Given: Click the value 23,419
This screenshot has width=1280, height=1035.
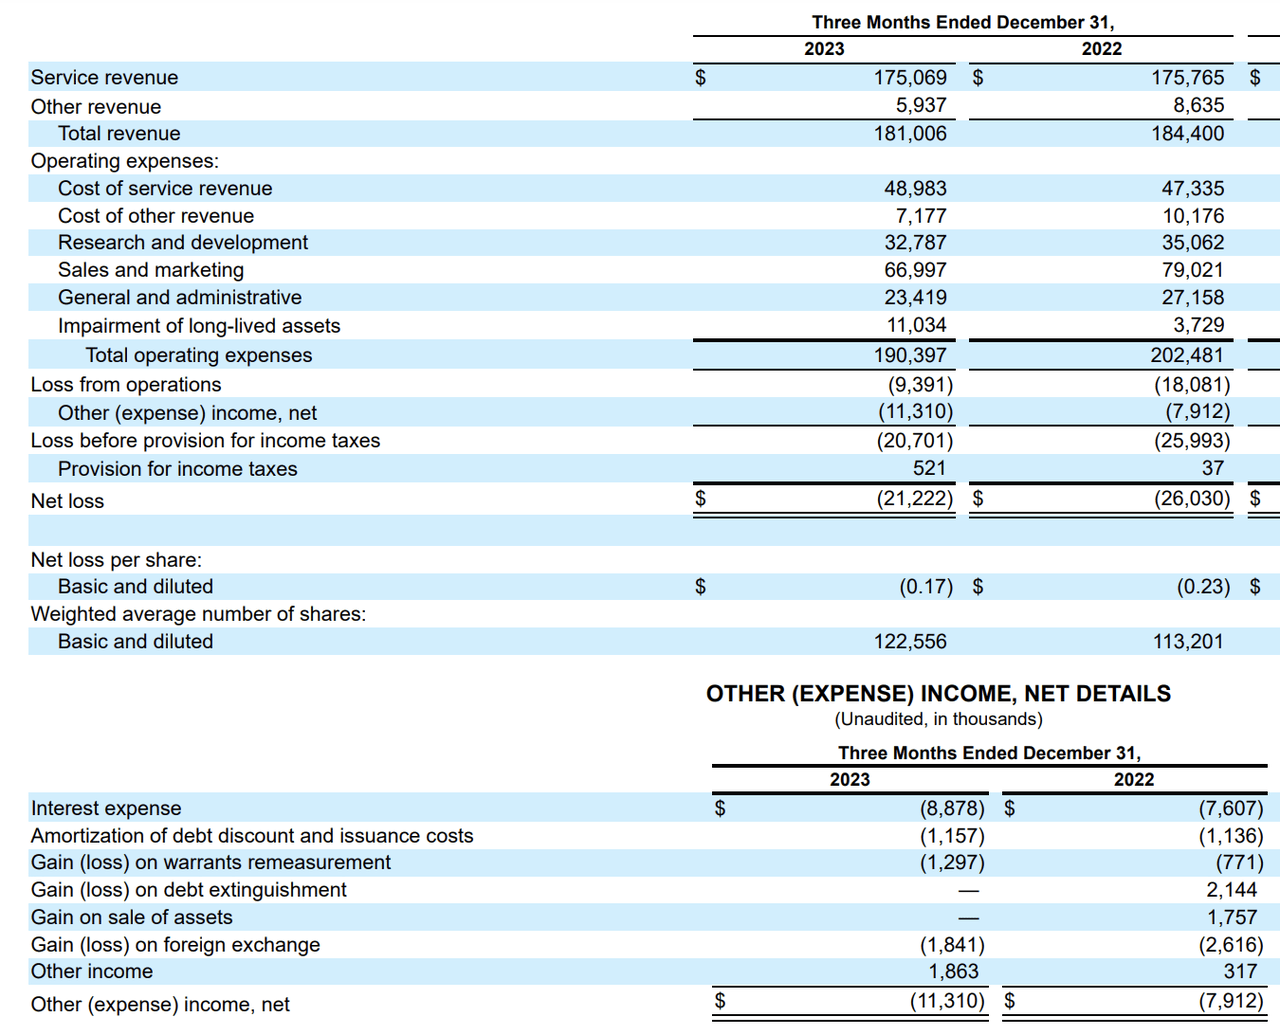Looking at the screenshot, I should tap(915, 297).
